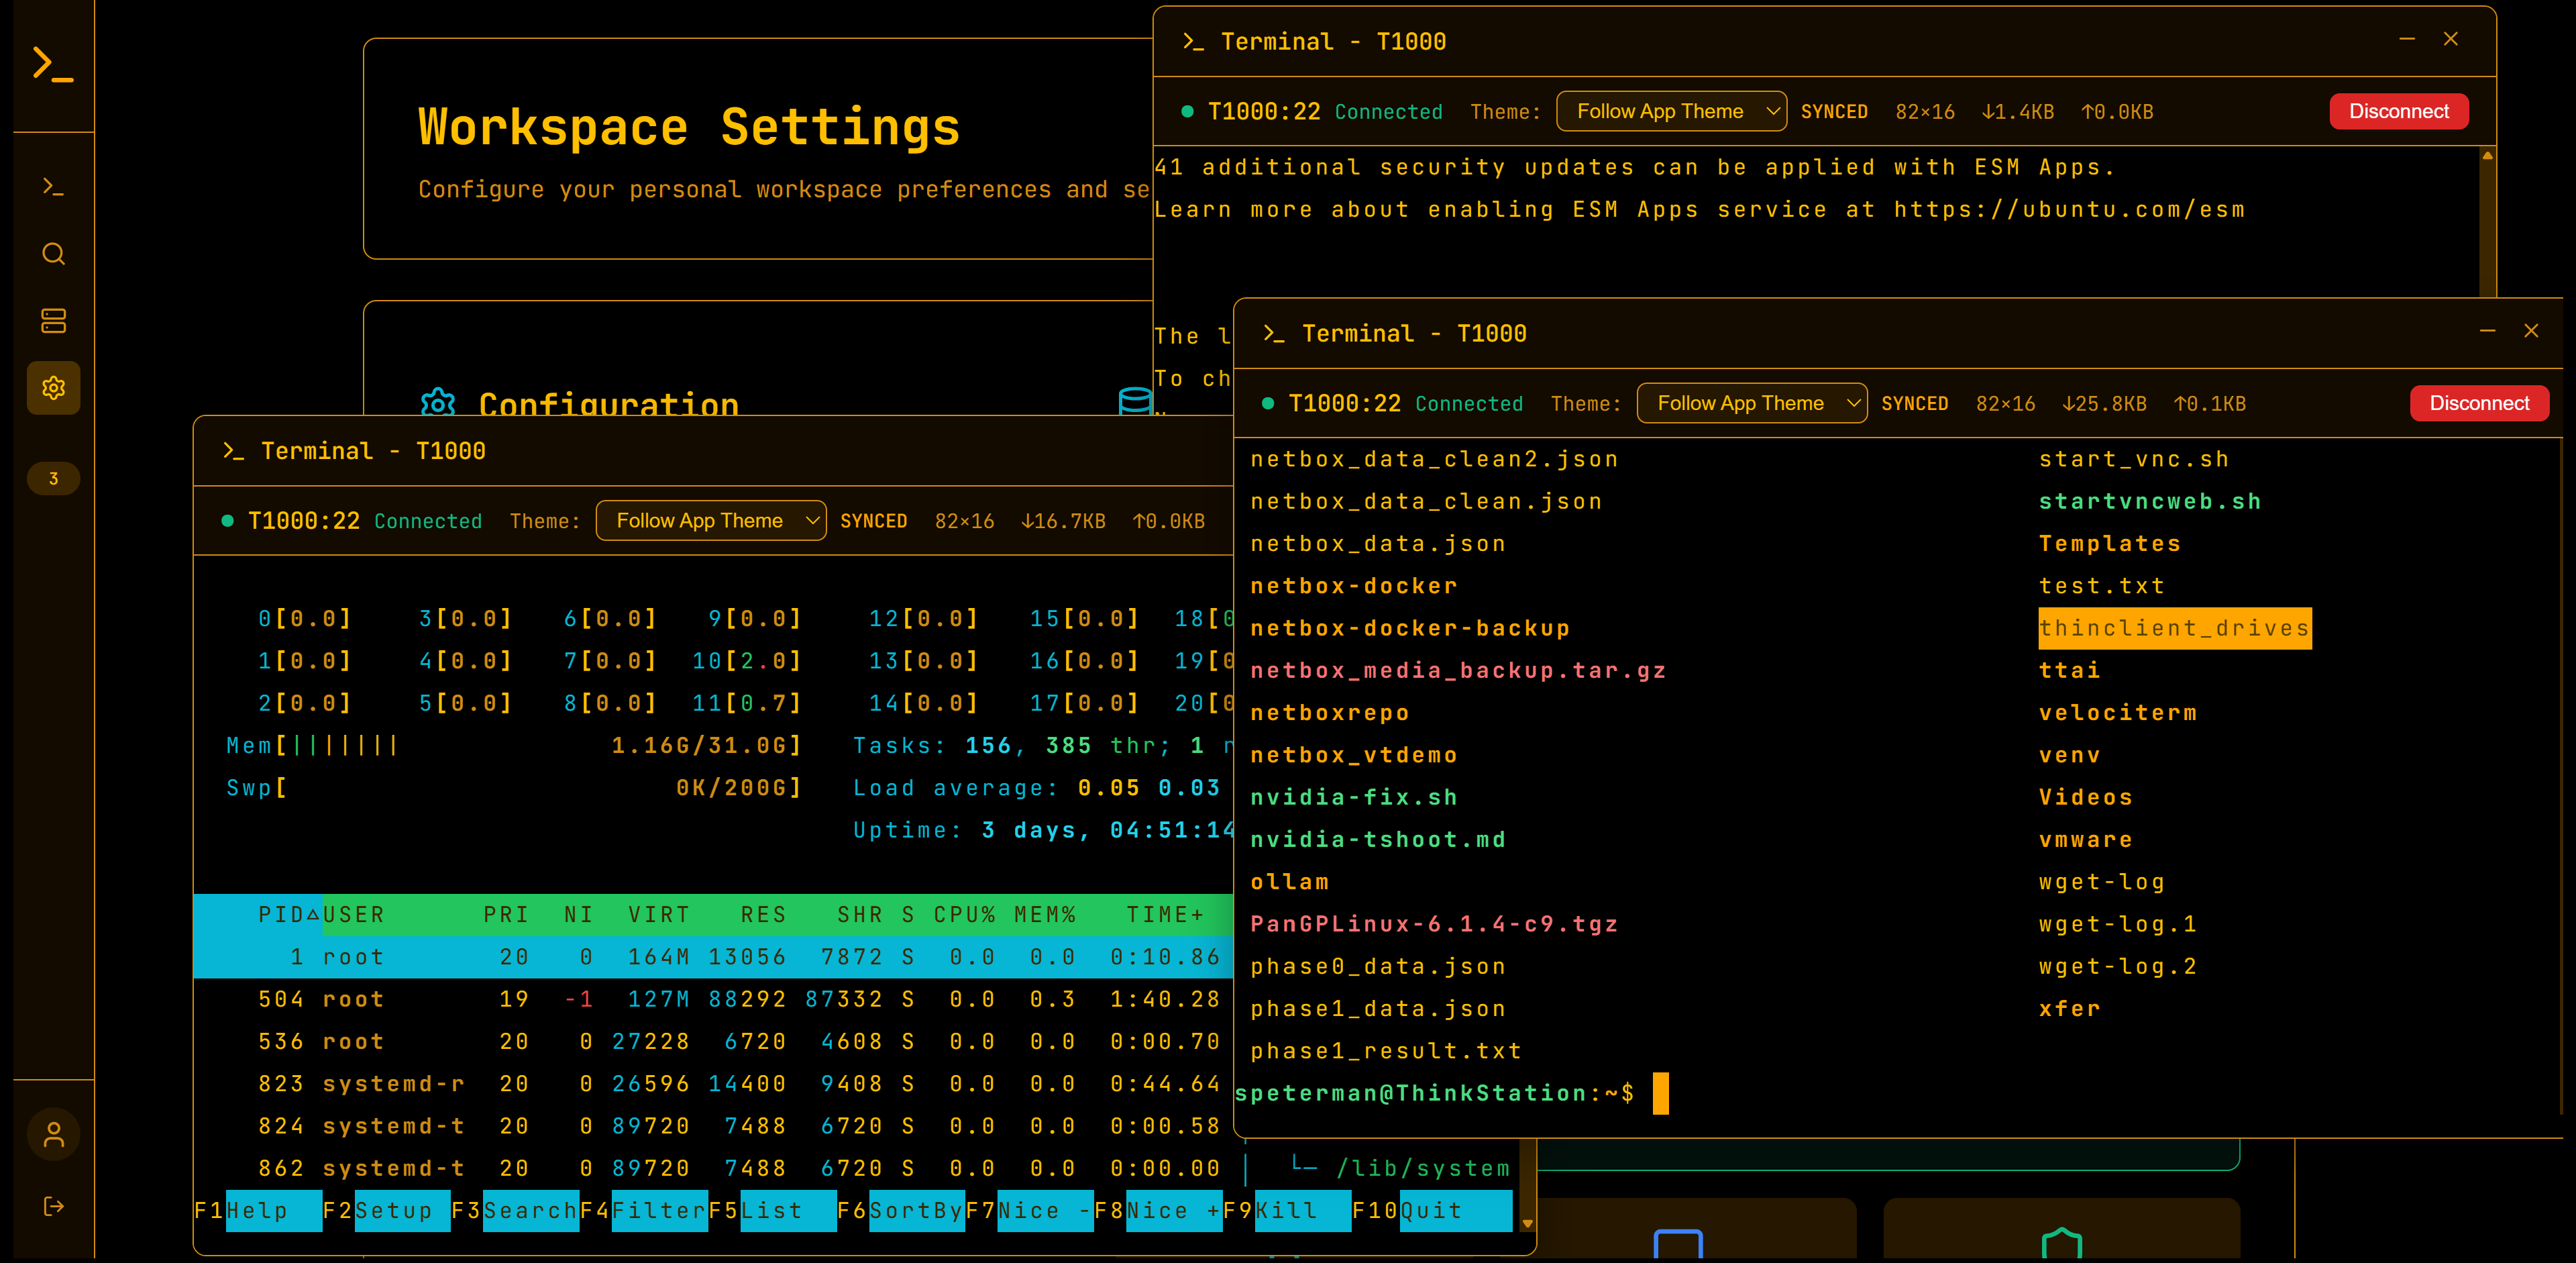Click the badge showing 3 sessions

point(53,479)
